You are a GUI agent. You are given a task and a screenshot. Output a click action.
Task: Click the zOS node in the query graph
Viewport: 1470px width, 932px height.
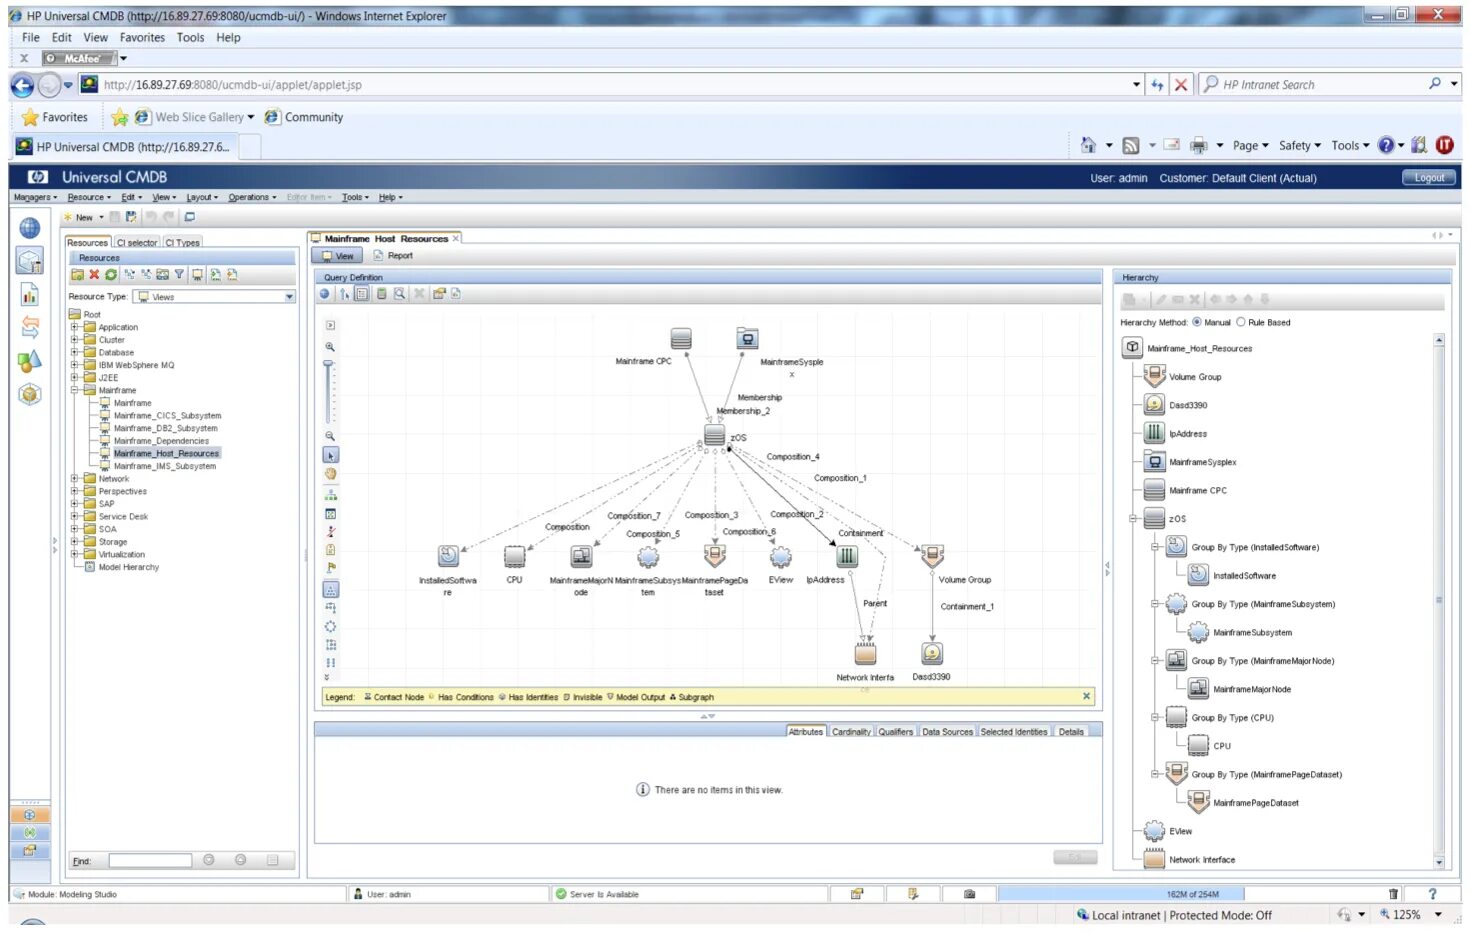[x=714, y=435]
